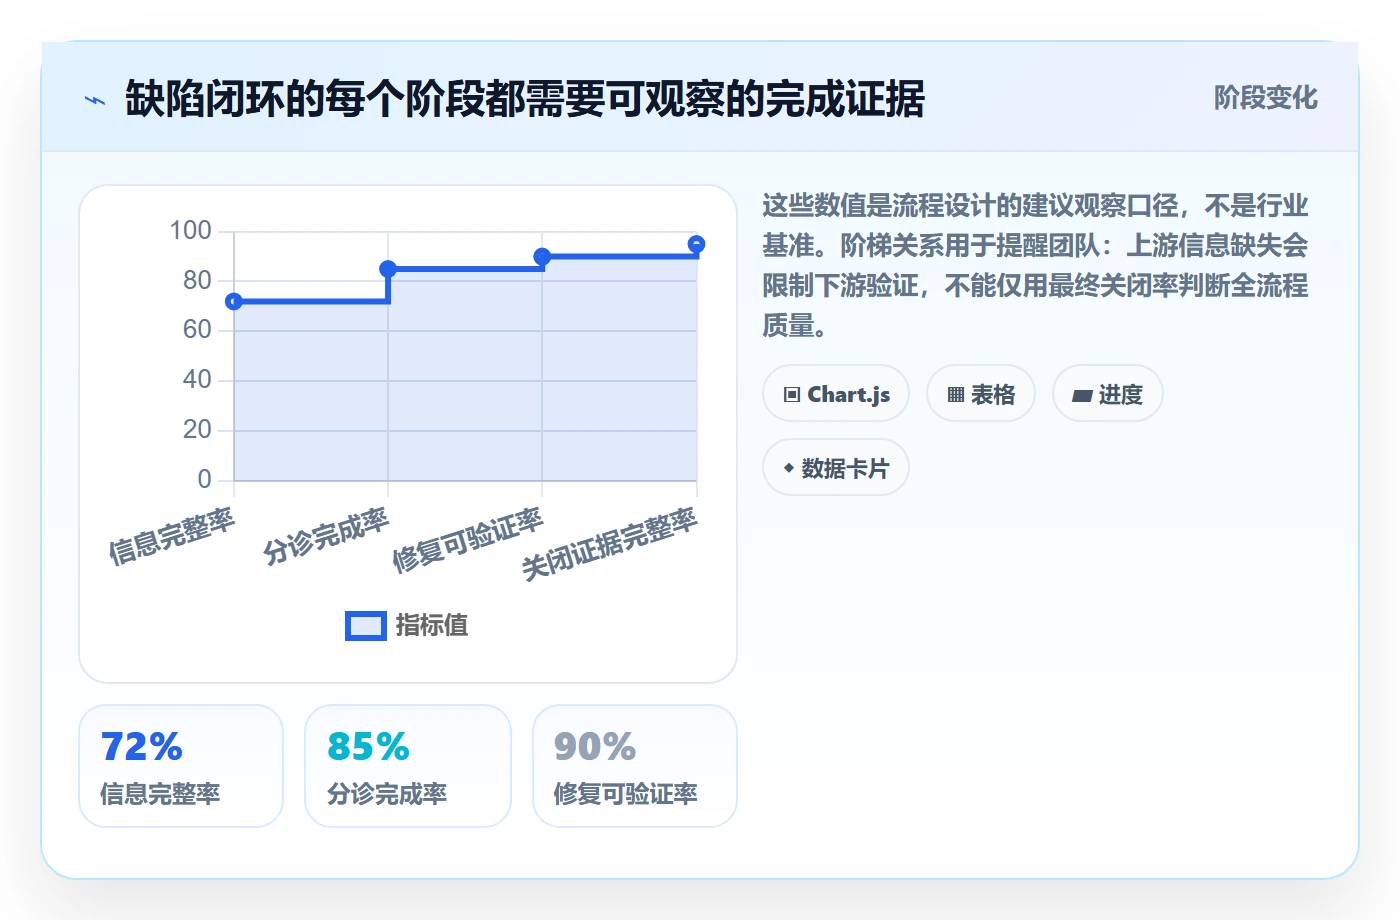Click the x-axis label 修复可验证率
This screenshot has width=1400, height=920.
(x=468, y=541)
